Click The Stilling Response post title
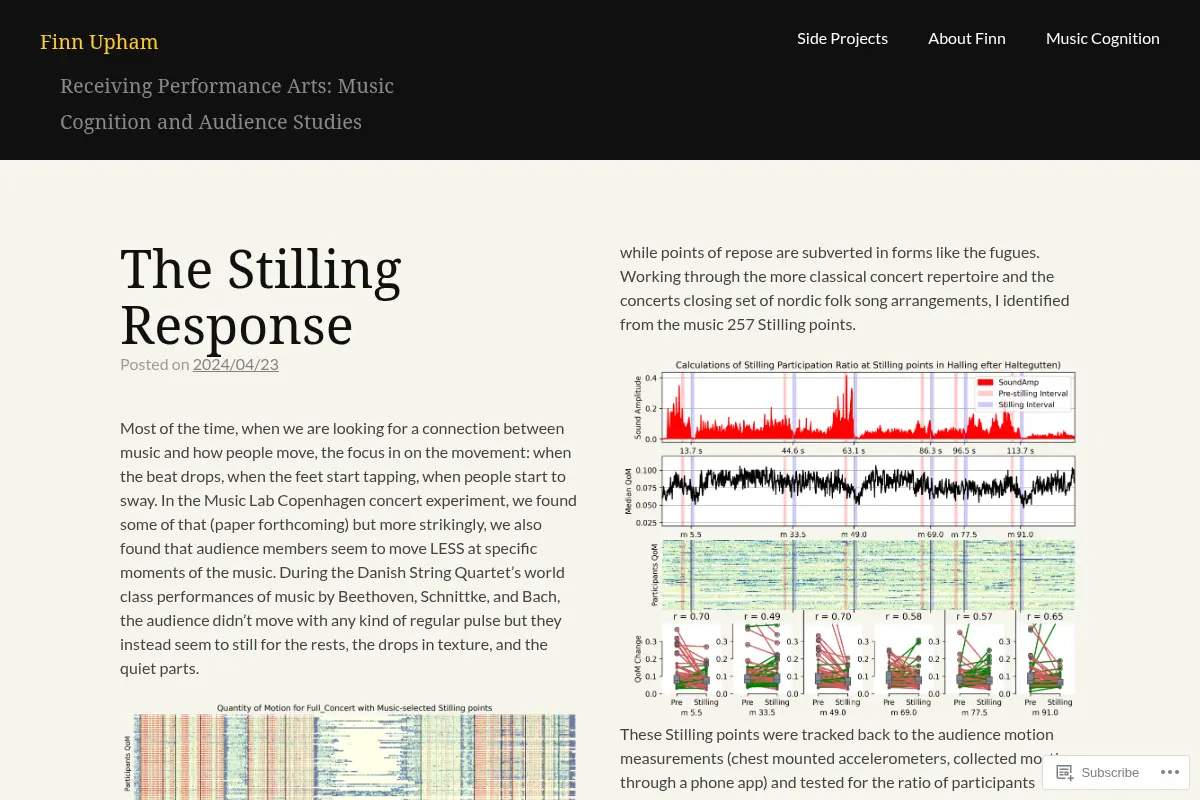The height and width of the screenshot is (800, 1200). pos(261,297)
